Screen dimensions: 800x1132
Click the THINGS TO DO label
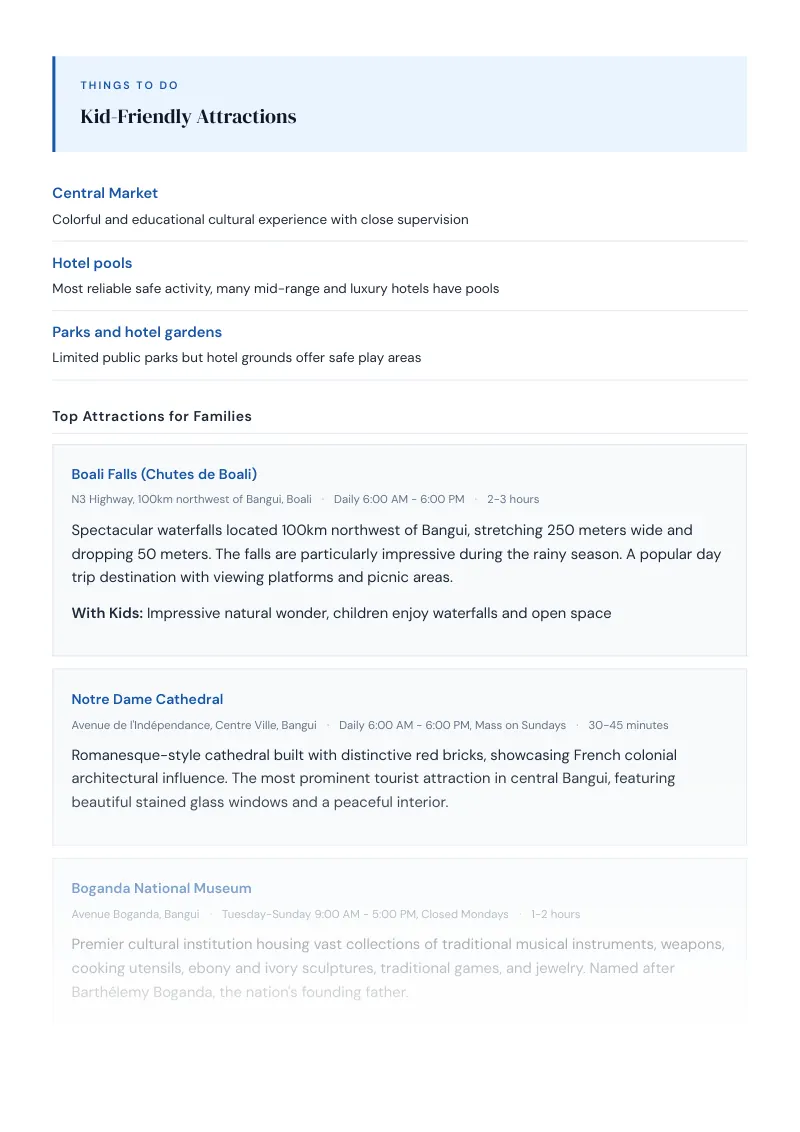click(129, 85)
